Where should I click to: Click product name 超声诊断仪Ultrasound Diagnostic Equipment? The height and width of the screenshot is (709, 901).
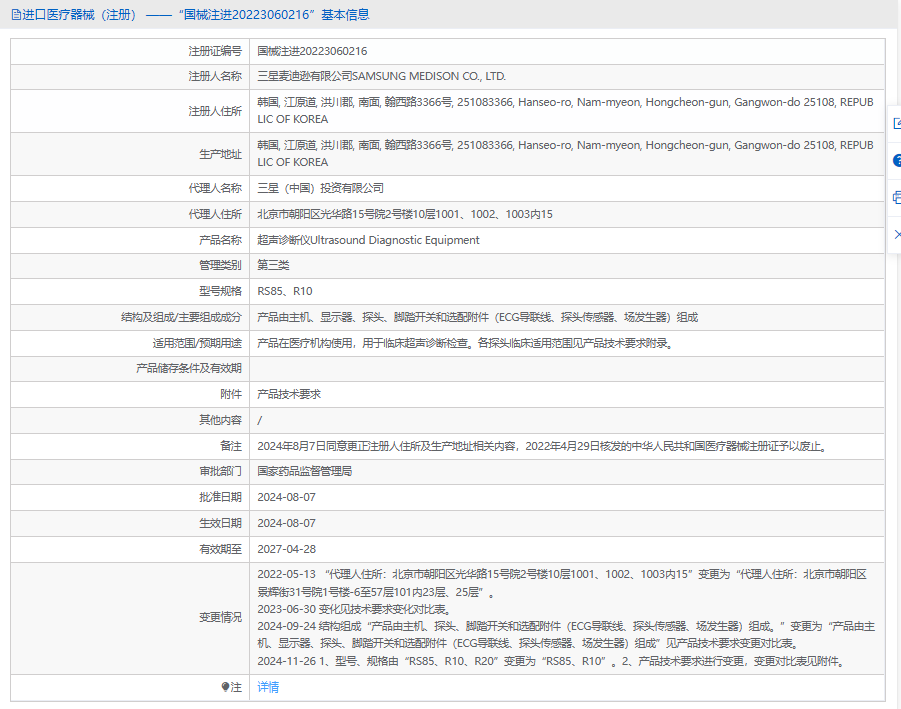pos(368,240)
